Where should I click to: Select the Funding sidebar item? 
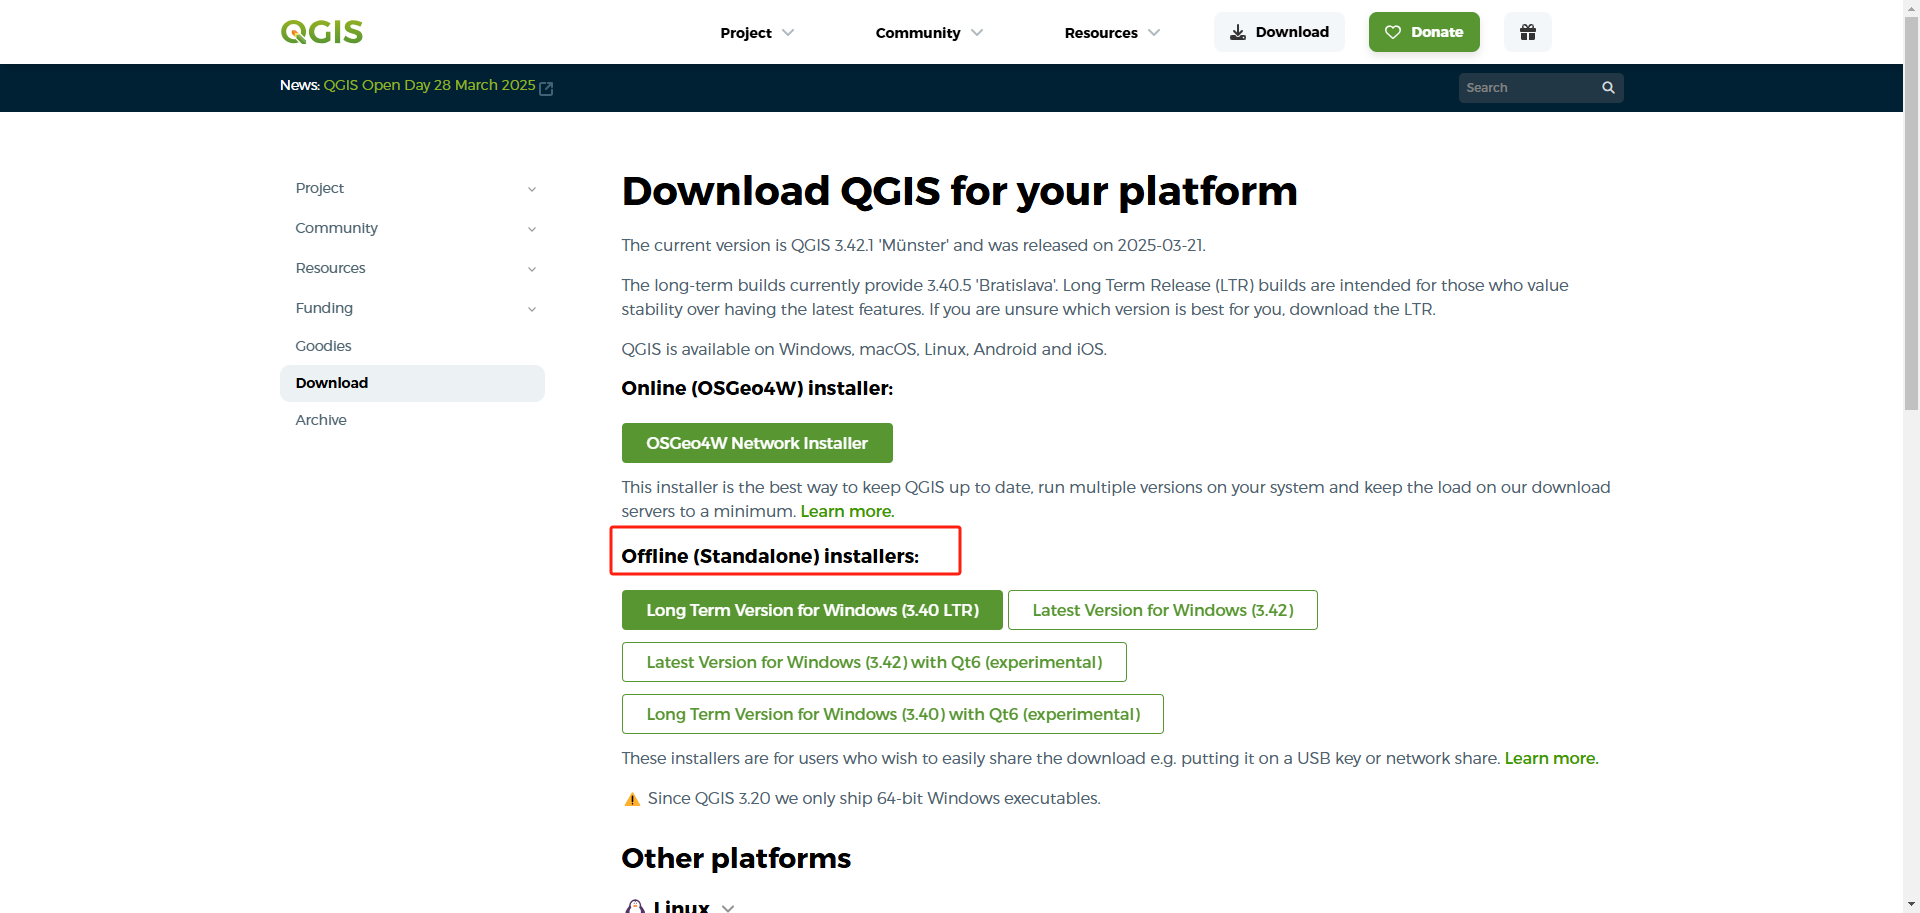coord(324,308)
